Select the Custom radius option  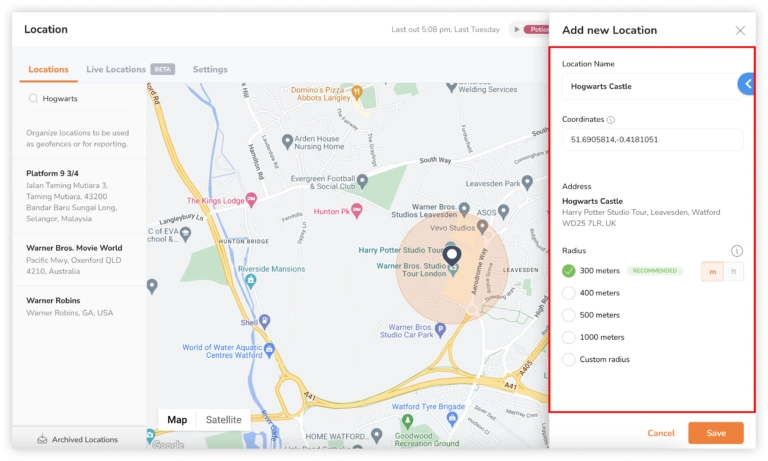(569, 359)
